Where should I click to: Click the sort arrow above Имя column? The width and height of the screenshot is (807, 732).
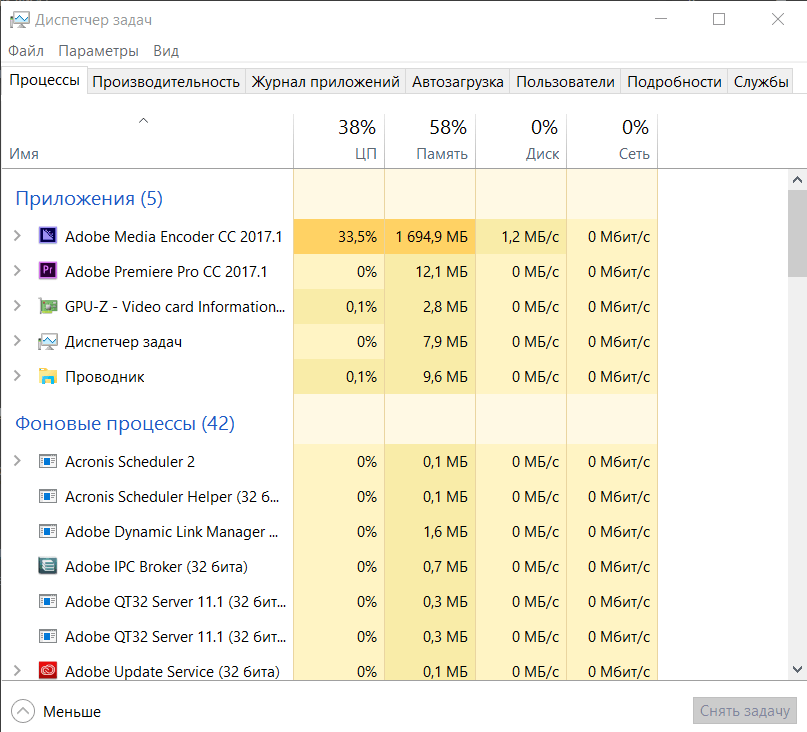point(144,121)
